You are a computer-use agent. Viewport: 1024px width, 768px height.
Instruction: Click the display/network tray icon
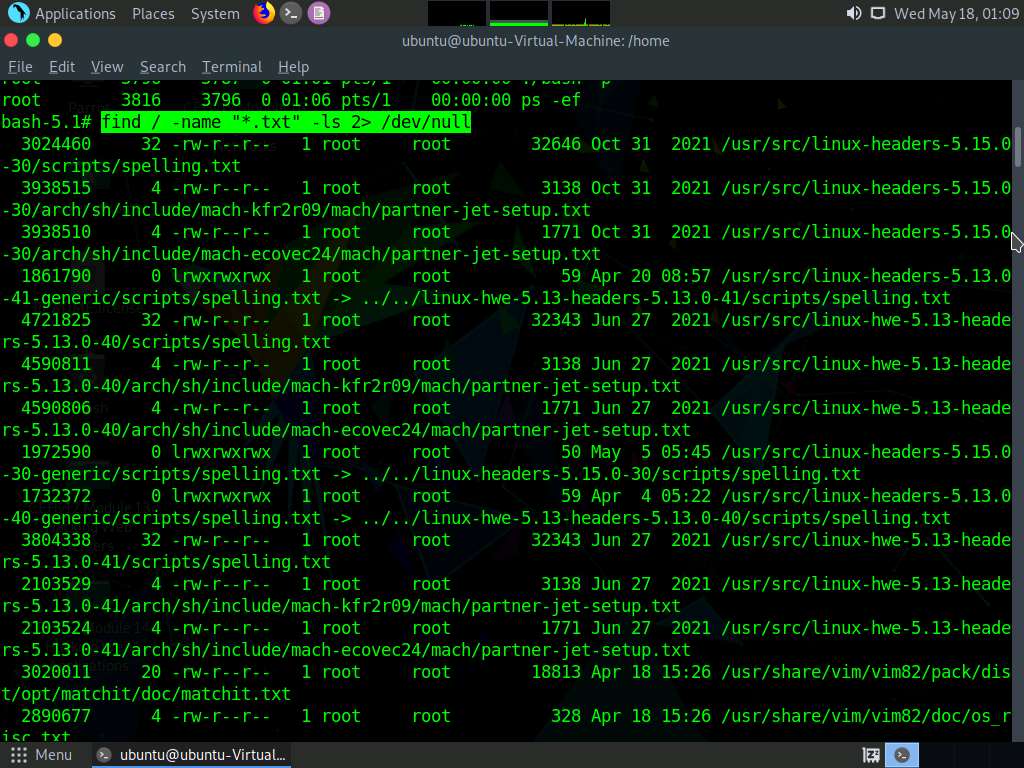(x=877, y=13)
